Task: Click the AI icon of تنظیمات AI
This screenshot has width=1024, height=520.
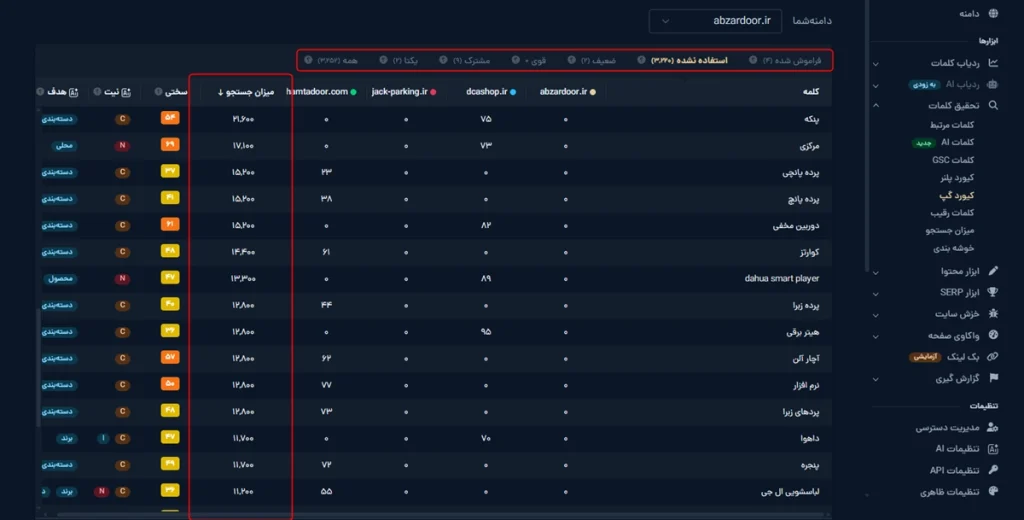Action: 993,449
